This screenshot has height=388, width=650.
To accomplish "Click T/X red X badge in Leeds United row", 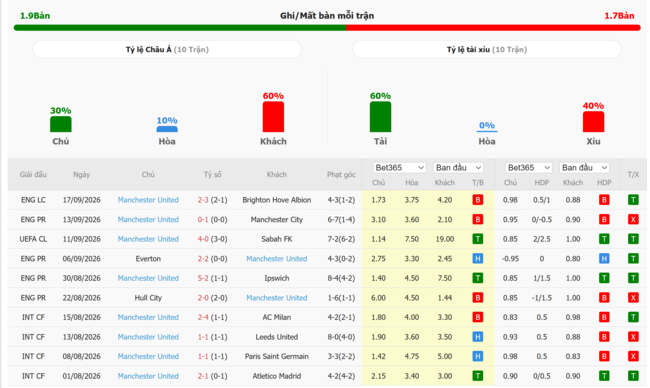I will tap(633, 337).
